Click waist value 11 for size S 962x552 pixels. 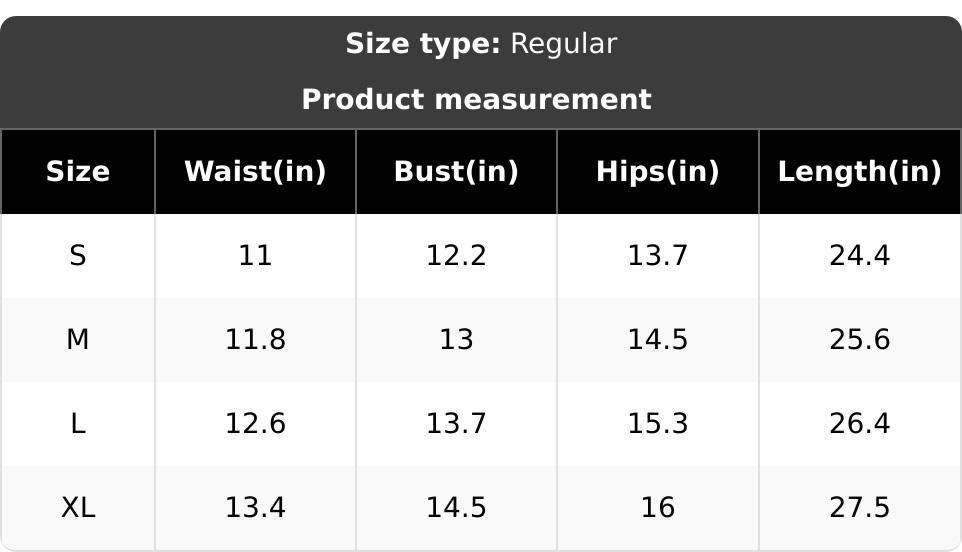[x=255, y=256]
